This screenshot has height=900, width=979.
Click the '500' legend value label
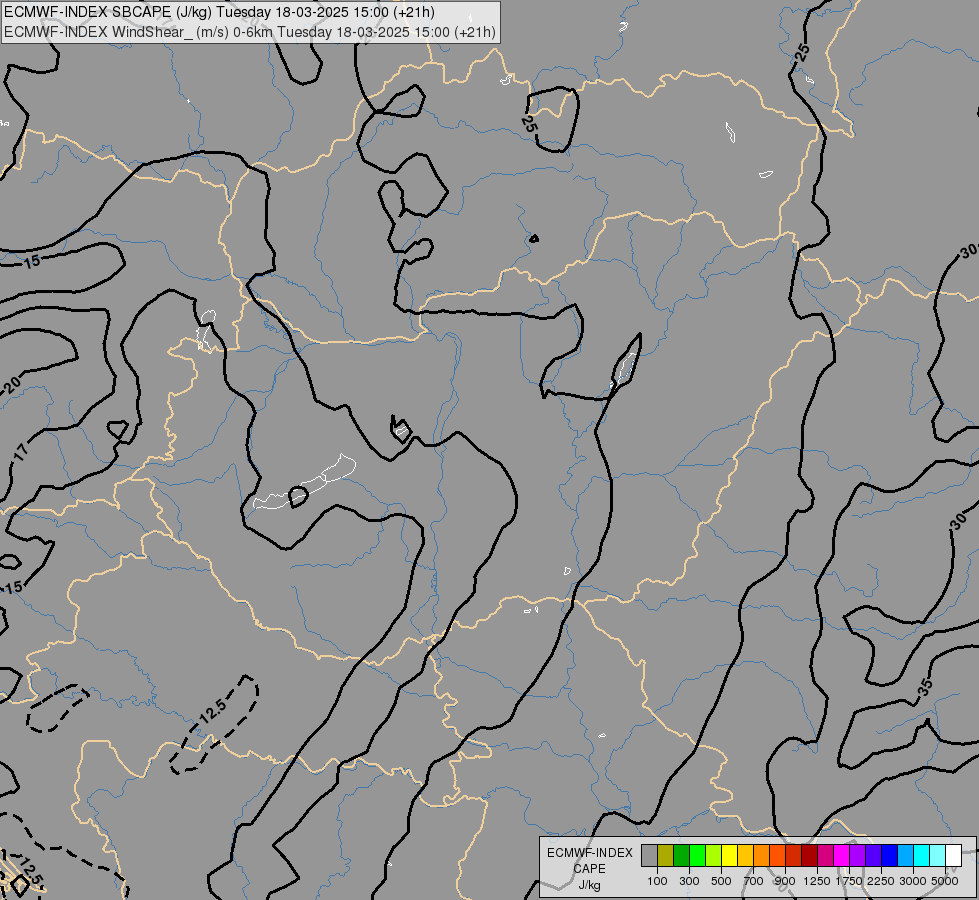point(721,881)
